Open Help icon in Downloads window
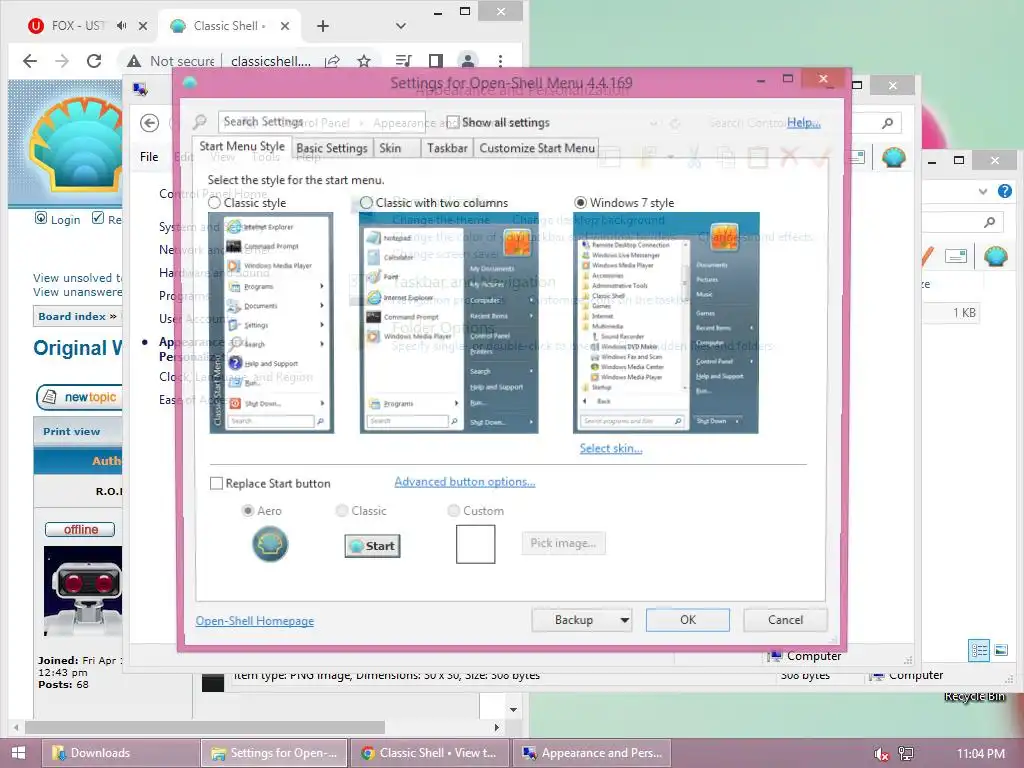The image size is (1024, 768). pos(1004,191)
